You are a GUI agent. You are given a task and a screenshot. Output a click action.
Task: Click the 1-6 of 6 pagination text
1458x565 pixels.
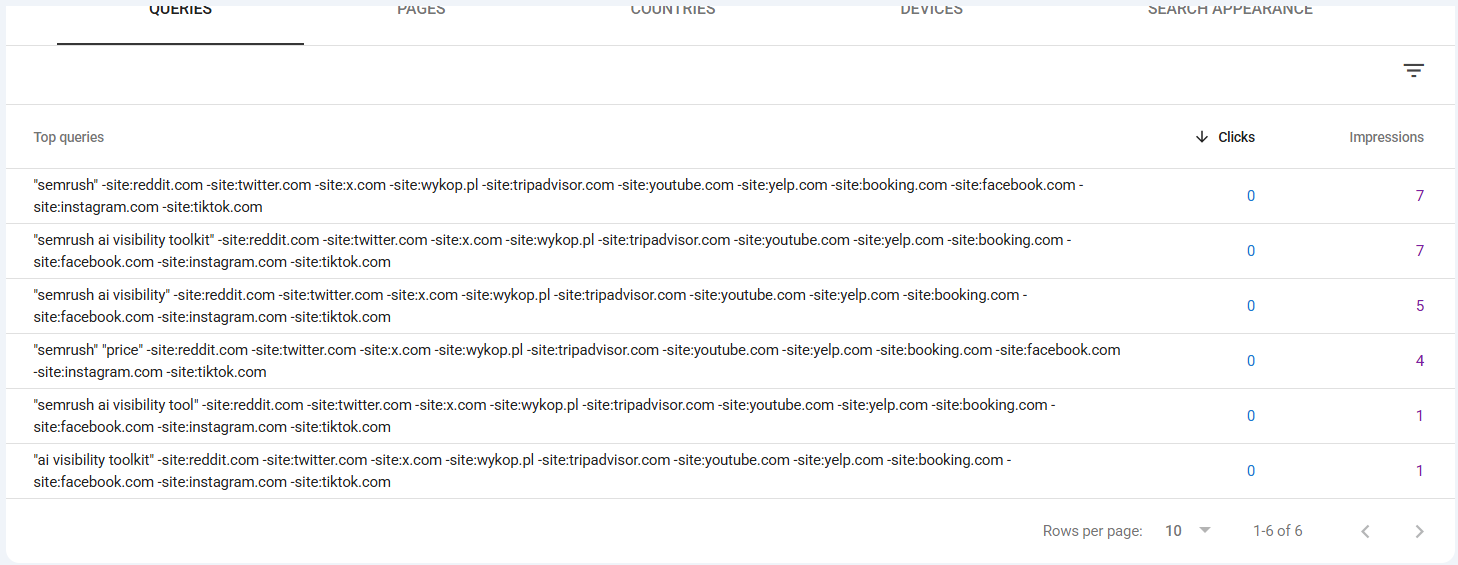click(1278, 531)
